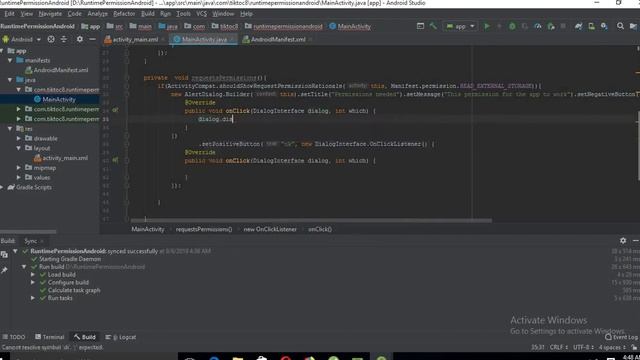Open the VCS menu
Screen dimensions: 640x360
point(201,14)
